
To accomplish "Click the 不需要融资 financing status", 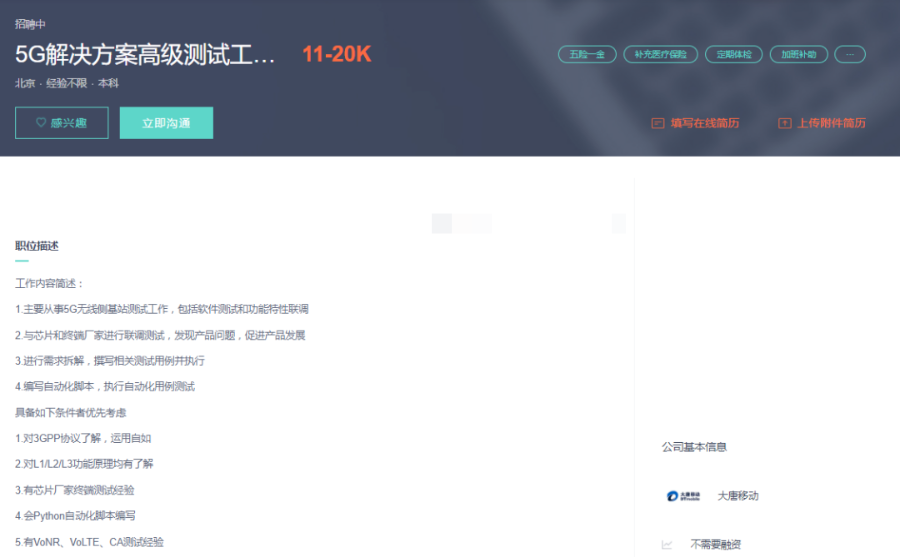I will [715, 544].
